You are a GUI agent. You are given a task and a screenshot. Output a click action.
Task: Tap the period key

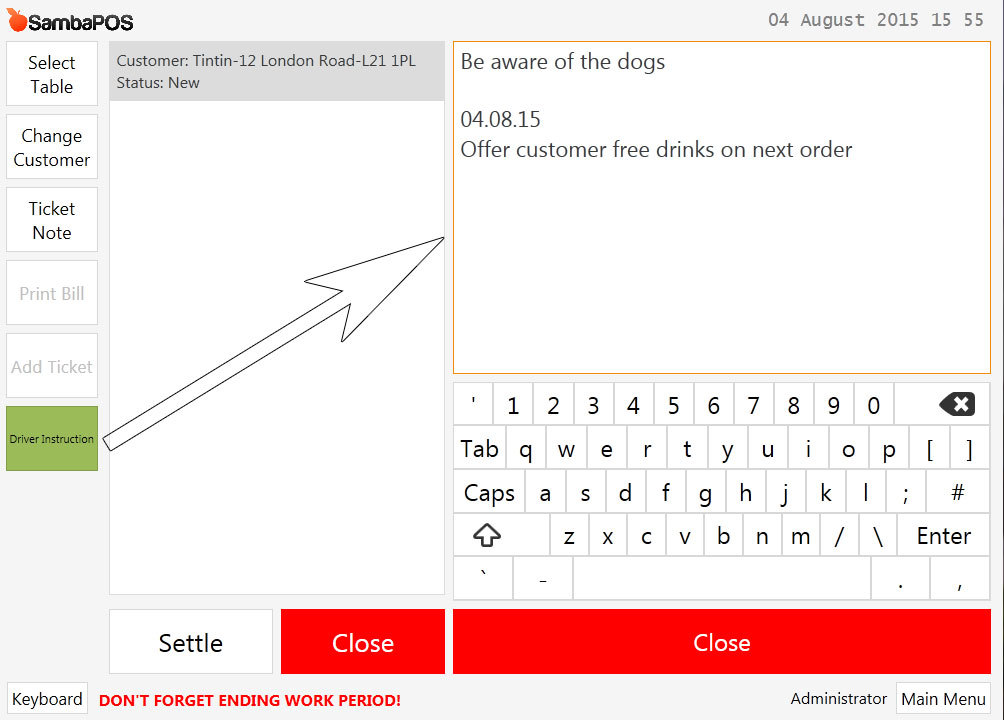pos(900,578)
